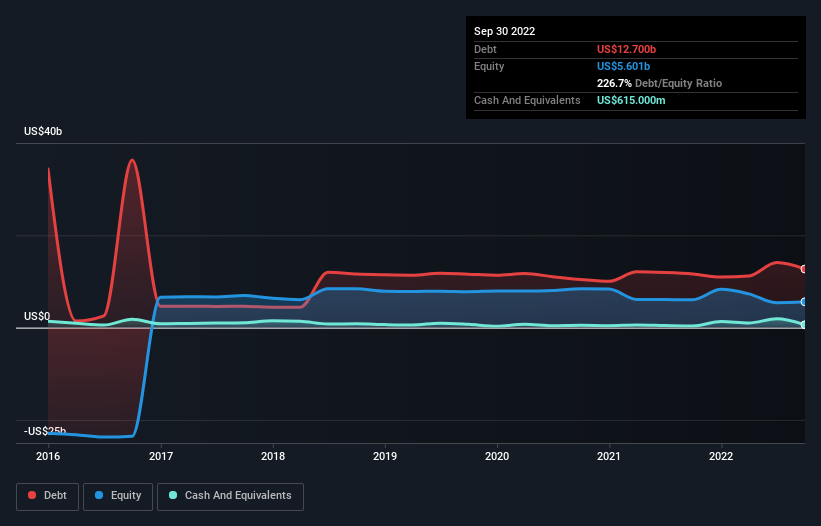
Task: Click the Equity label in tooltip
Action: point(489,66)
